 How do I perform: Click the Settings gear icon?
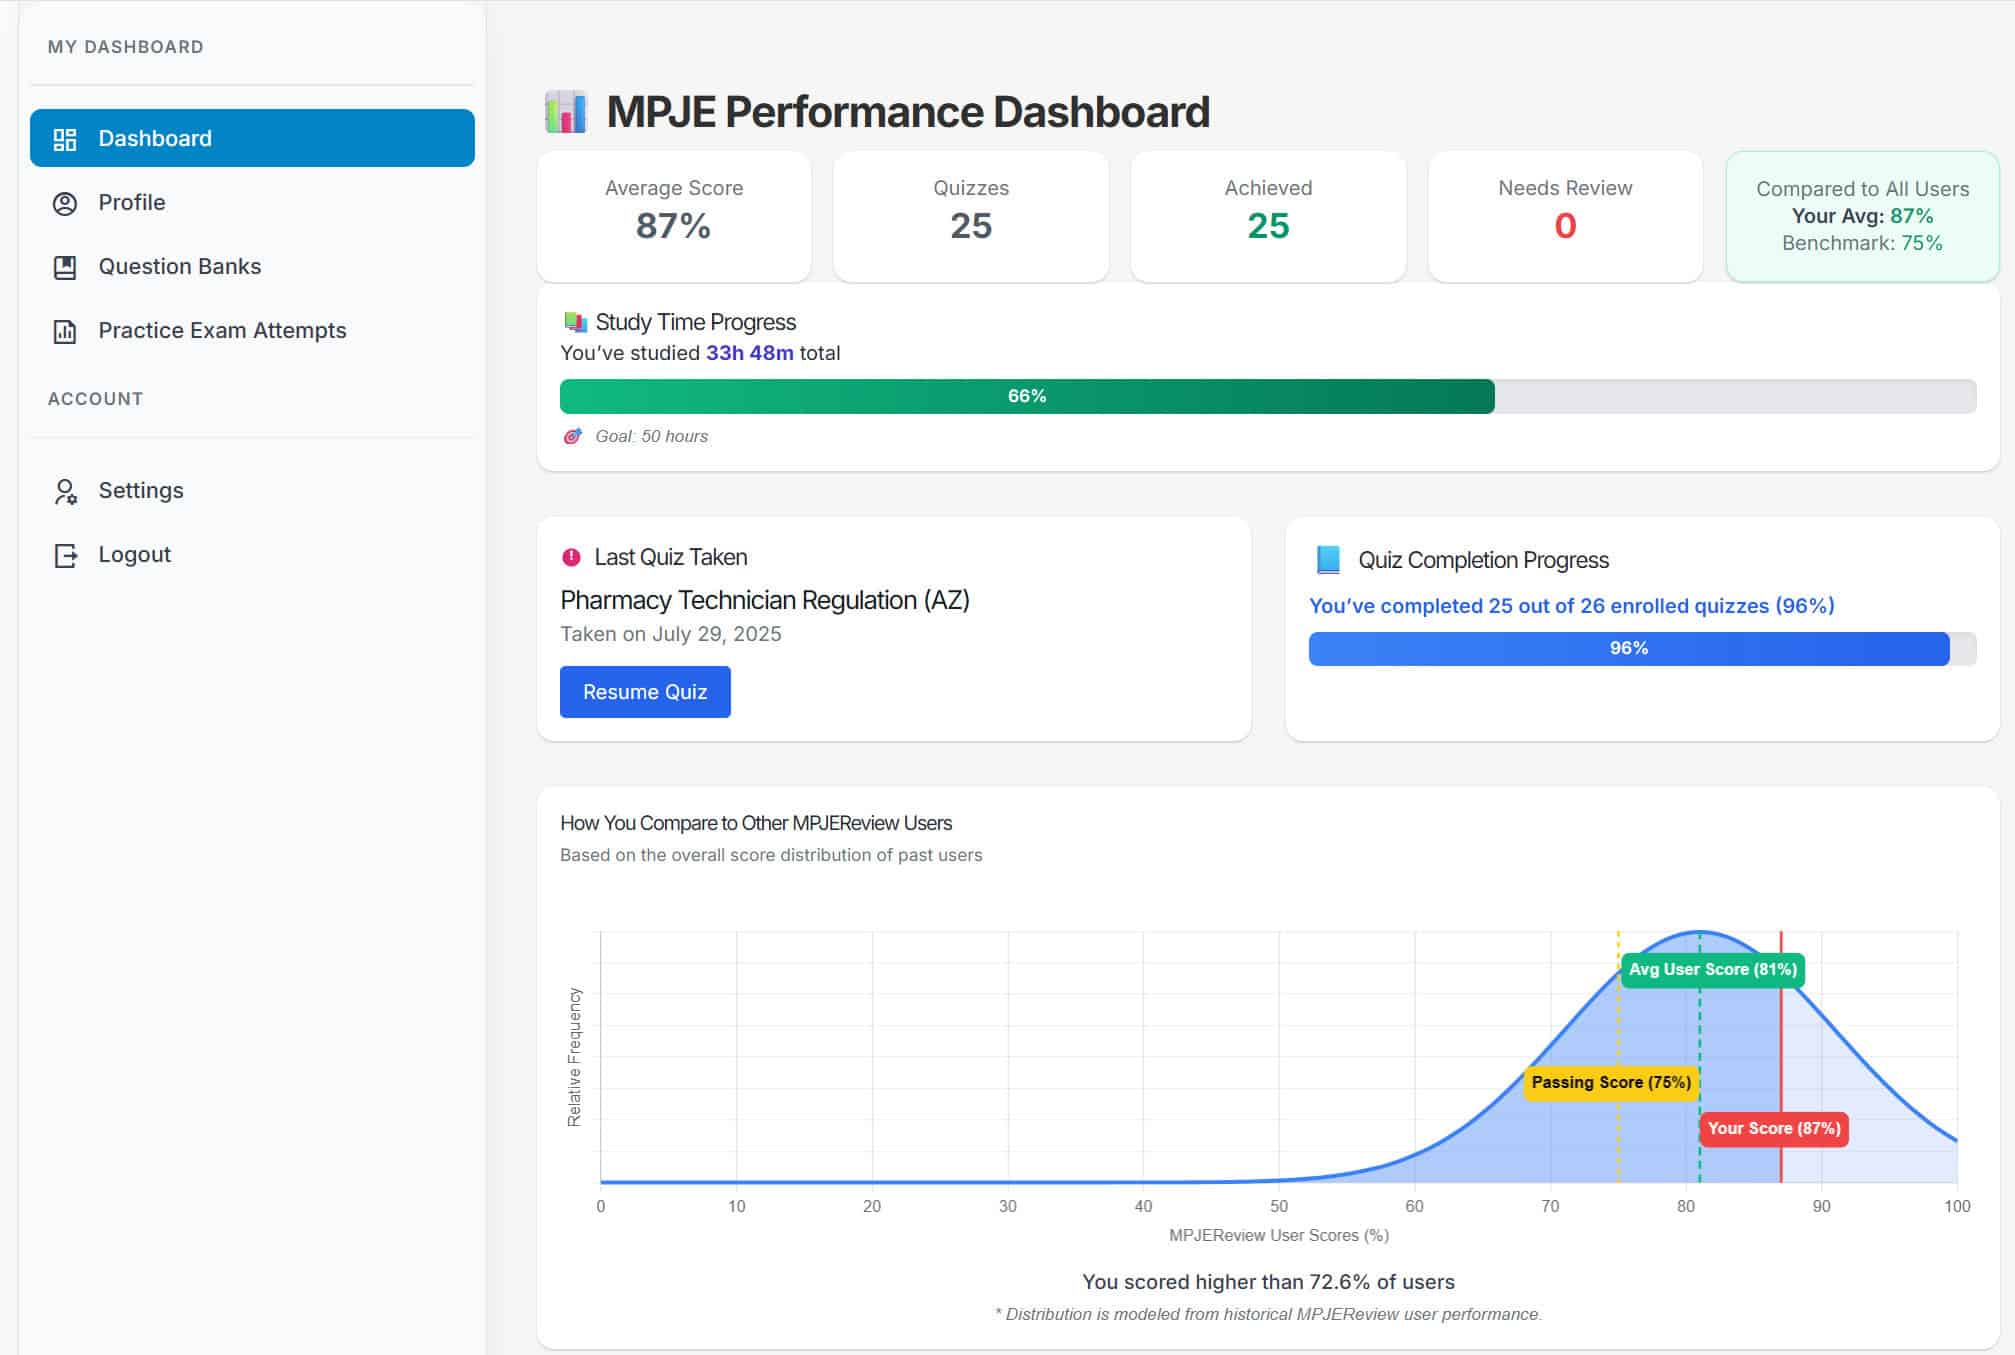coord(64,491)
